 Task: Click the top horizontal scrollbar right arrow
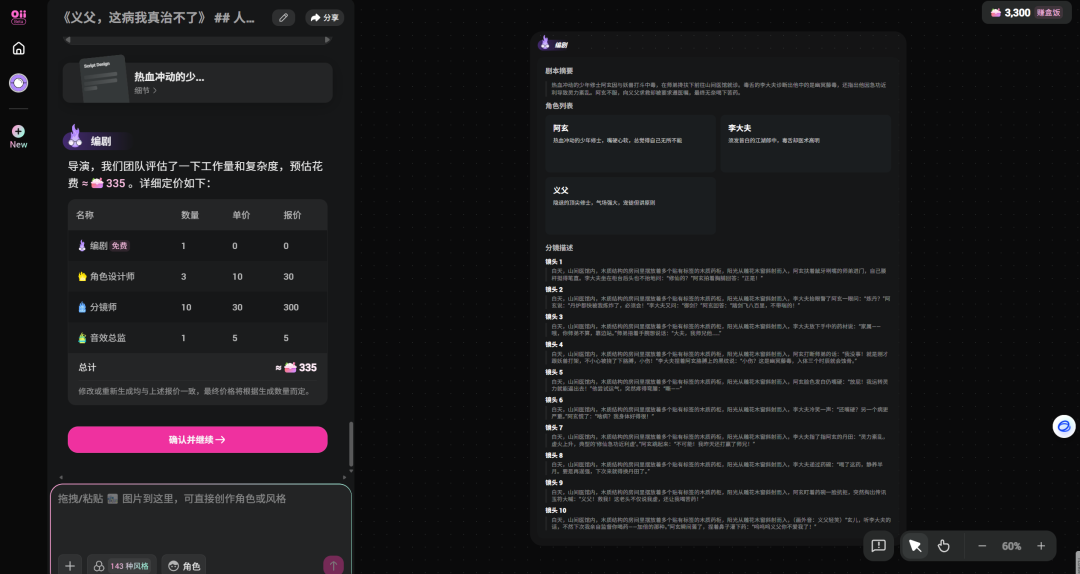coord(328,40)
